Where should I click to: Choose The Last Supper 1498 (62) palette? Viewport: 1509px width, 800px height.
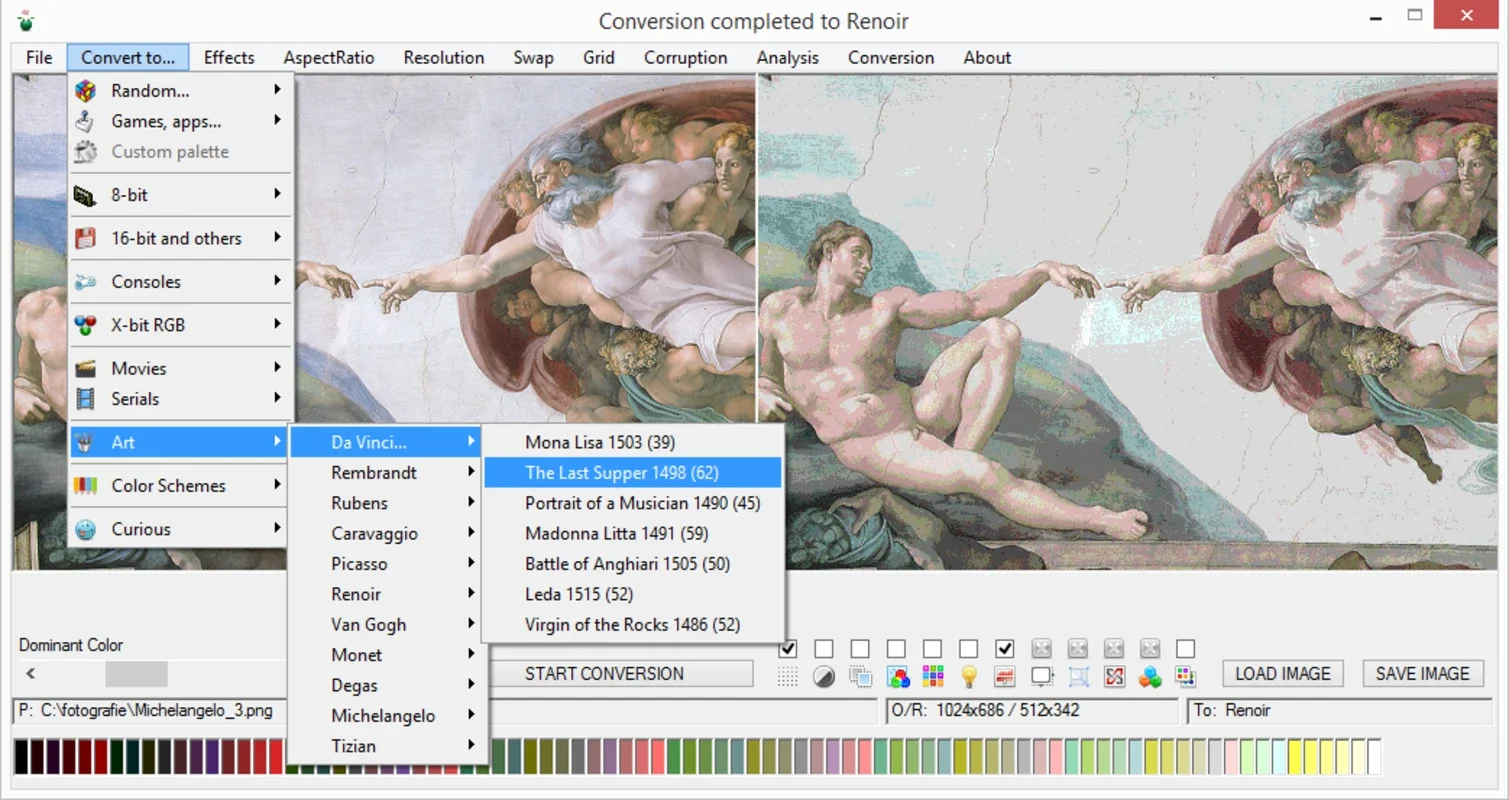click(632, 472)
